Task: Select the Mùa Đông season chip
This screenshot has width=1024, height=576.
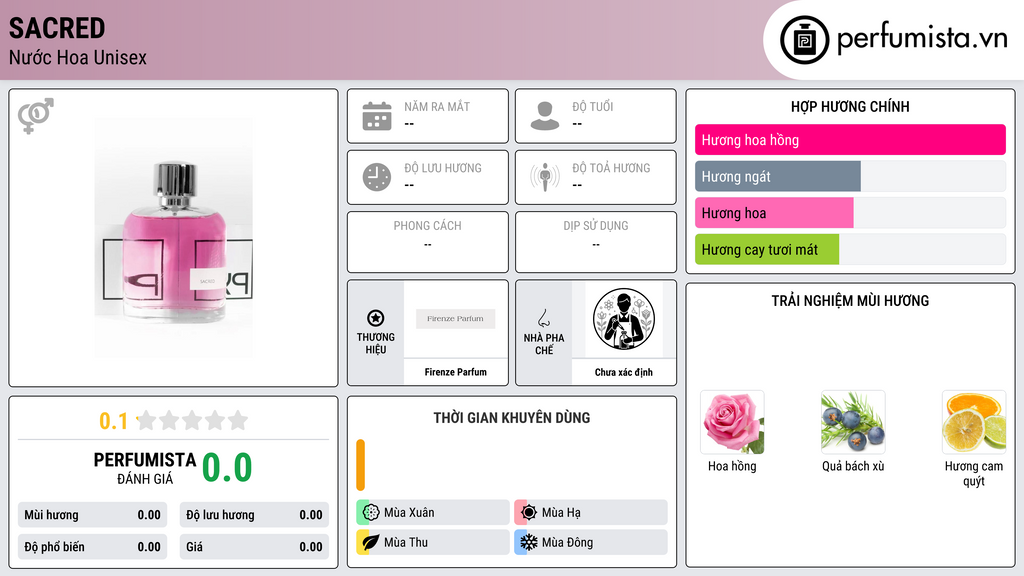Action: 591,542
